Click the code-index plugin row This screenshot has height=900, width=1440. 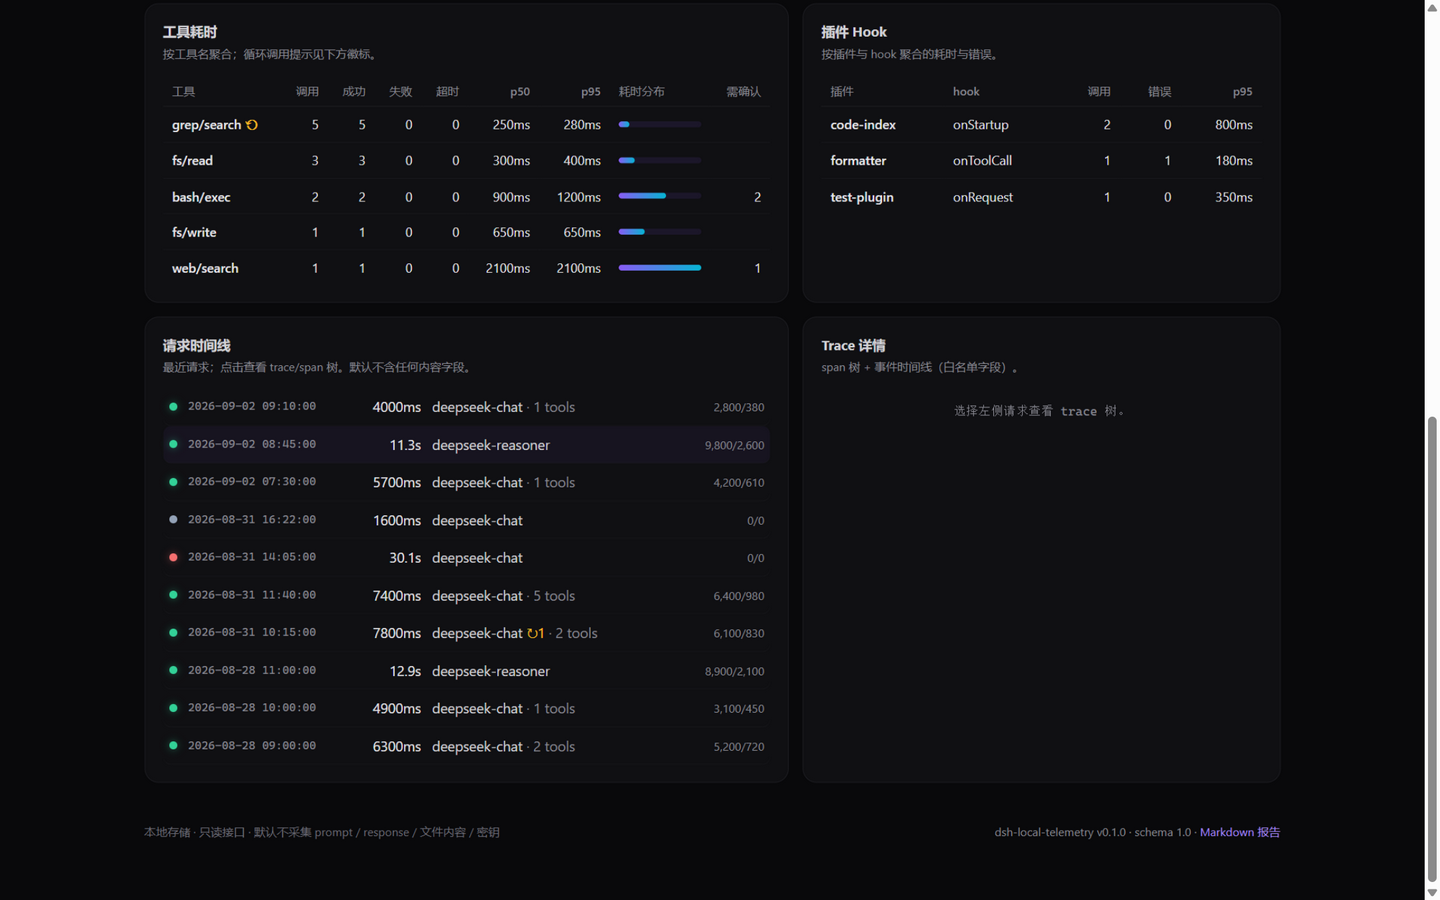point(1041,125)
